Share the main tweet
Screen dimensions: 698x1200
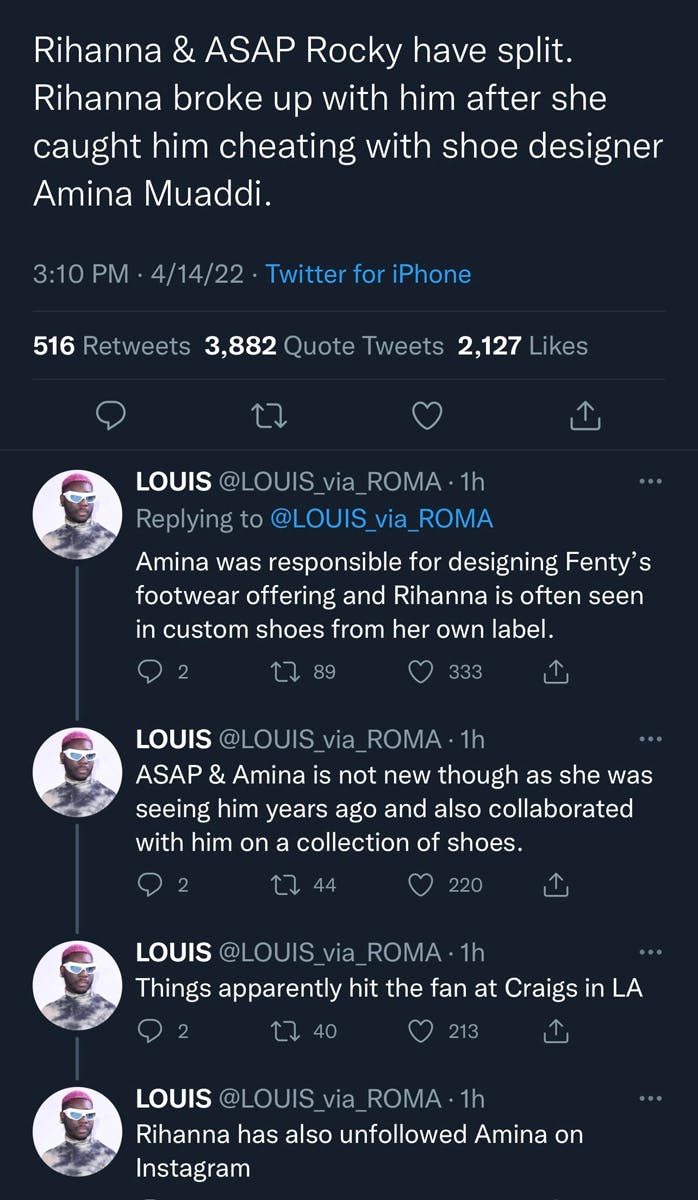pyautogui.click(x=584, y=415)
